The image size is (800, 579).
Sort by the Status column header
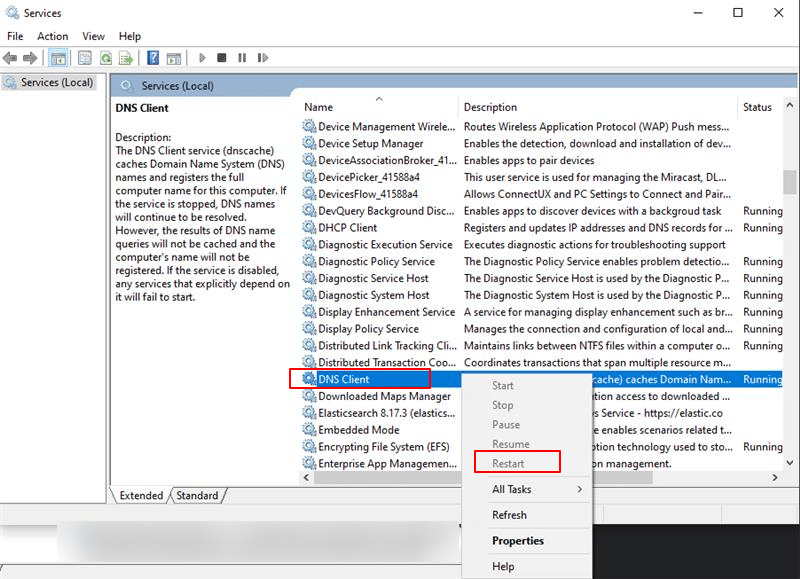(760, 107)
